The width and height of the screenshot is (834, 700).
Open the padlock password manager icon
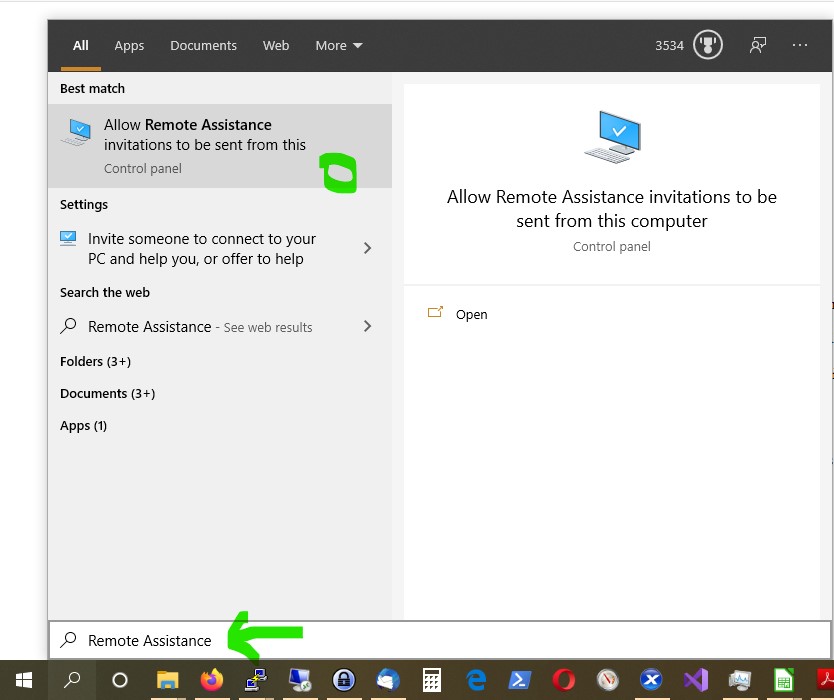click(x=344, y=679)
